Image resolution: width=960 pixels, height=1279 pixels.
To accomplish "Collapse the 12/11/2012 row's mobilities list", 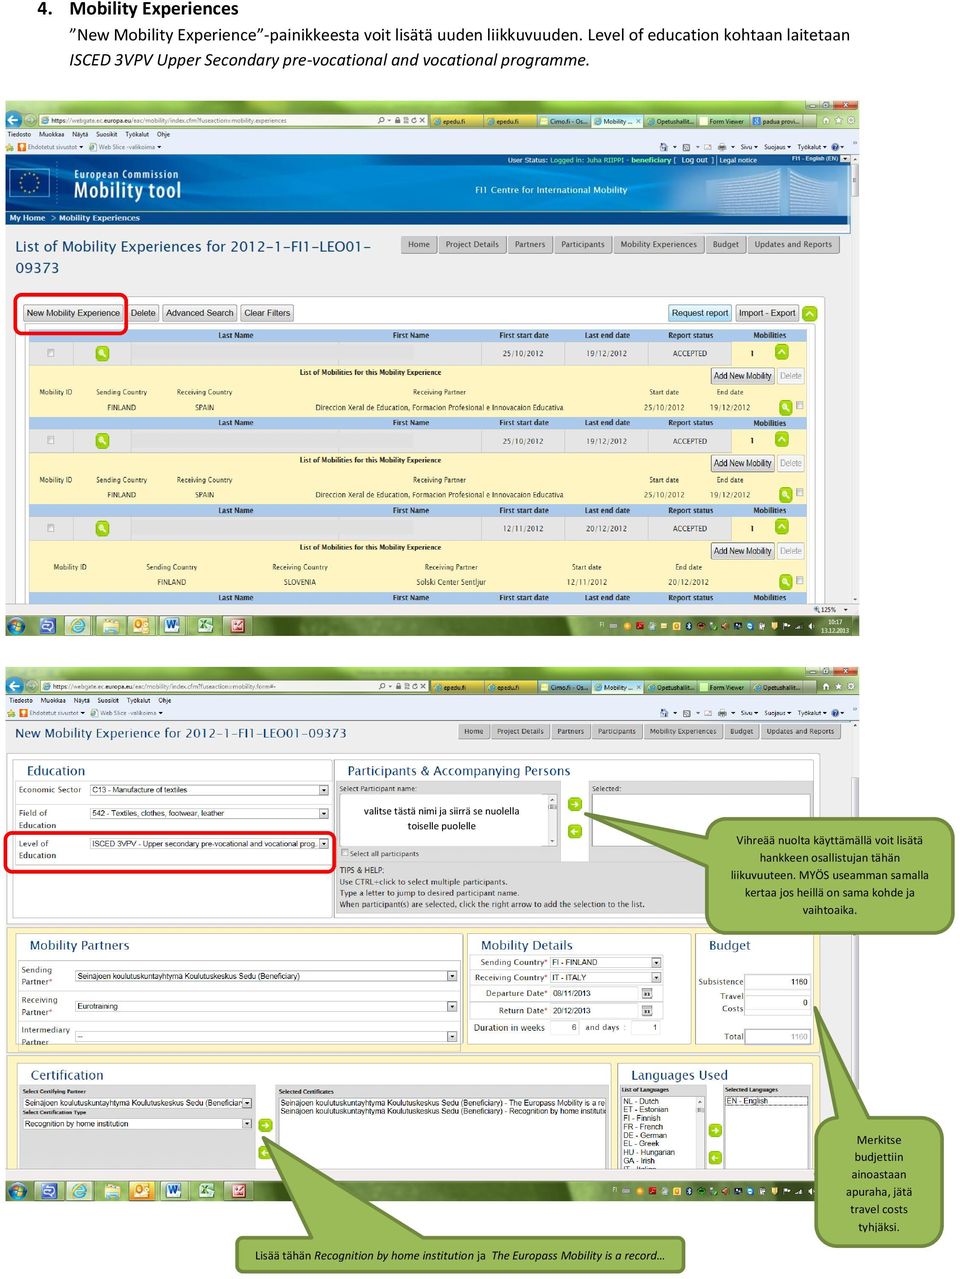I will pos(782,527).
